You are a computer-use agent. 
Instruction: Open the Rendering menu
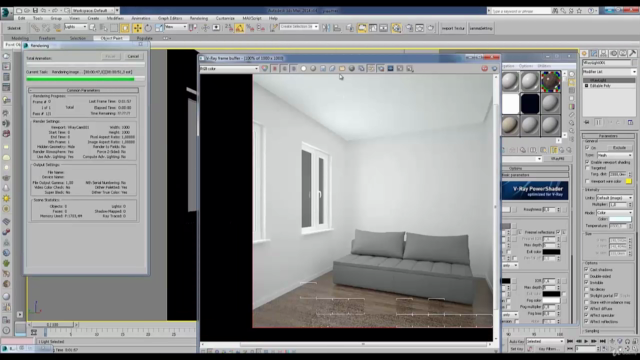[199, 18]
